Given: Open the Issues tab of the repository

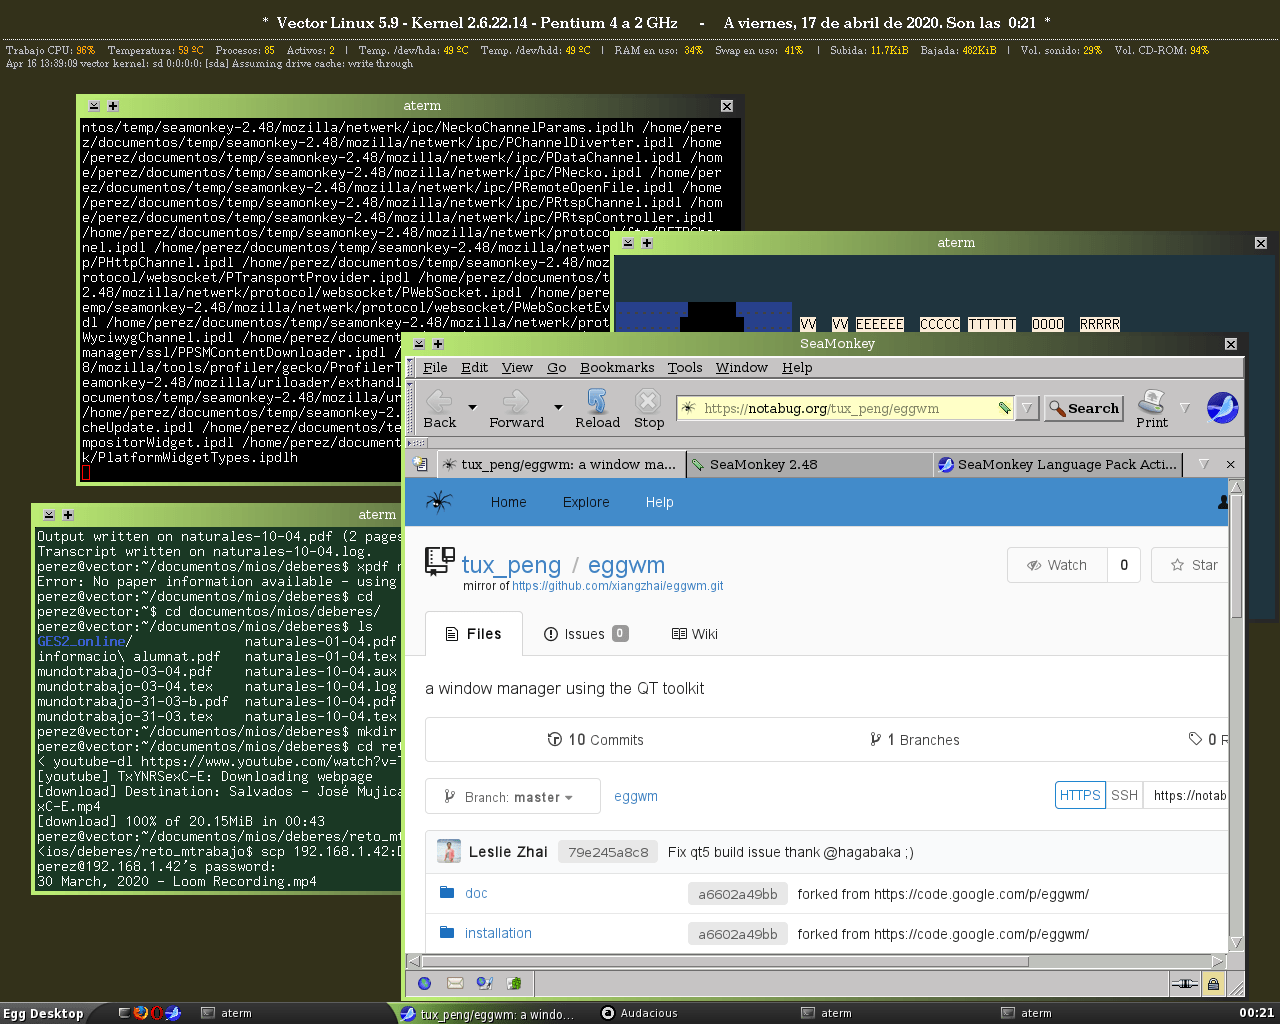Looking at the screenshot, I should click(586, 634).
